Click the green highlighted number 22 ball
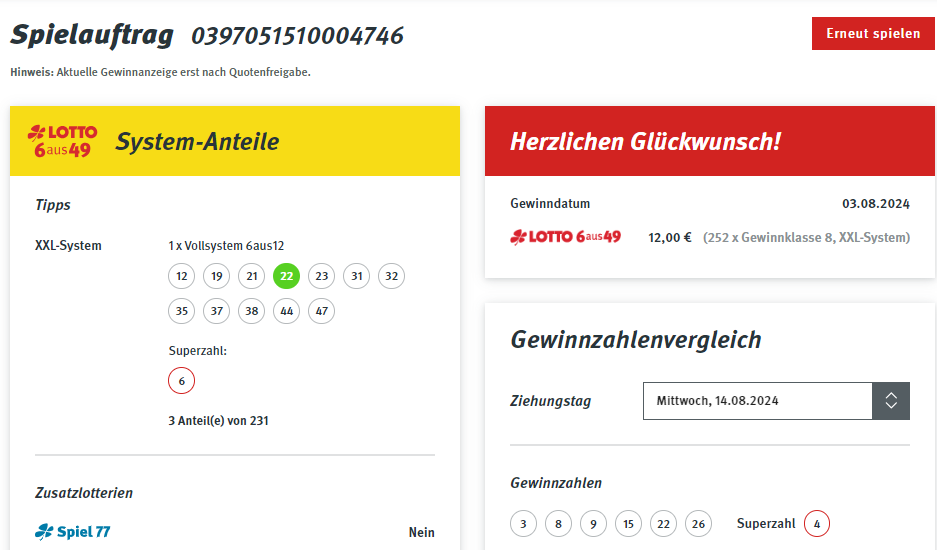 pos(286,276)
